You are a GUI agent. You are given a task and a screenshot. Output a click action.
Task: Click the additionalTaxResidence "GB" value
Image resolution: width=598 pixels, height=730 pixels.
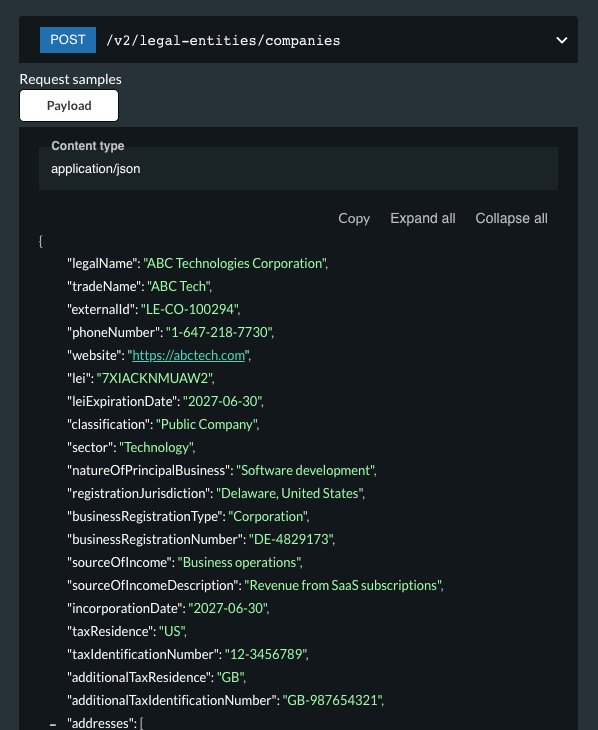tap(231, 677)
